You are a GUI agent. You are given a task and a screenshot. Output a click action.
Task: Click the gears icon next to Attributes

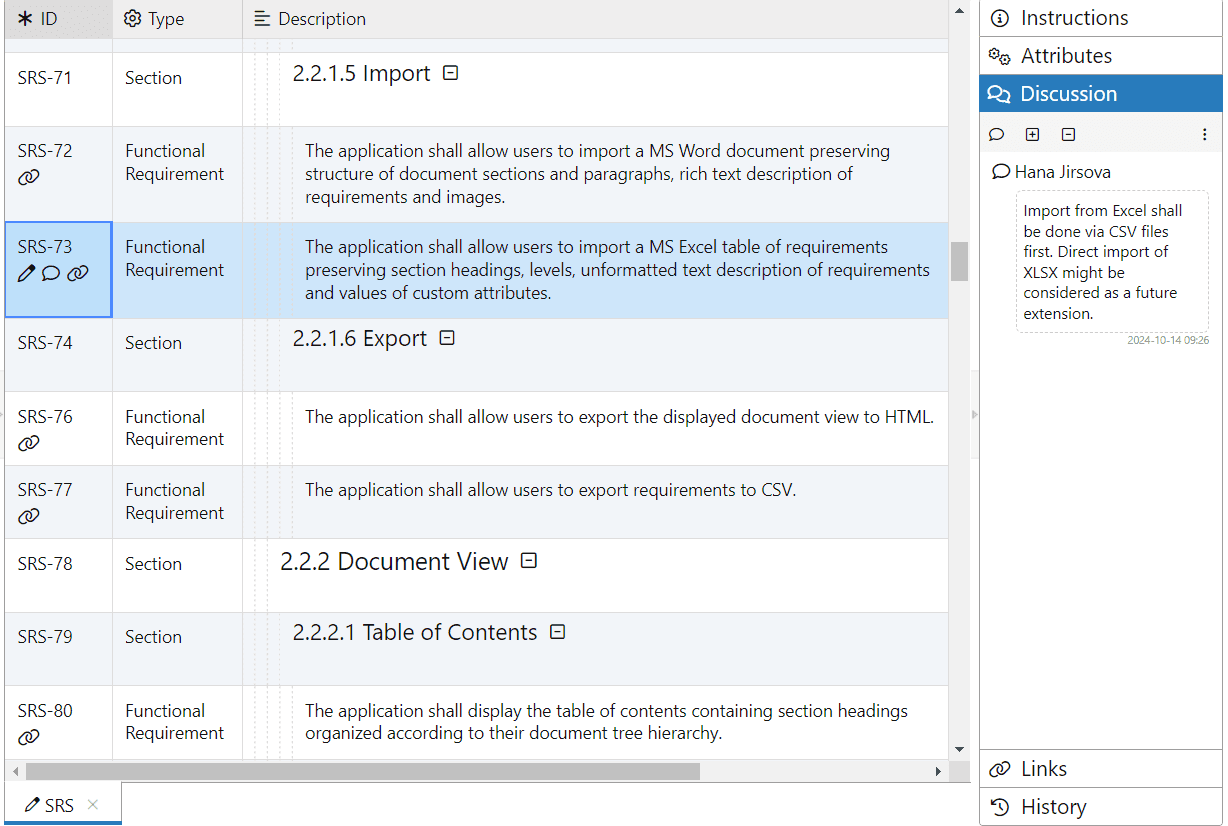coord(999,56)
